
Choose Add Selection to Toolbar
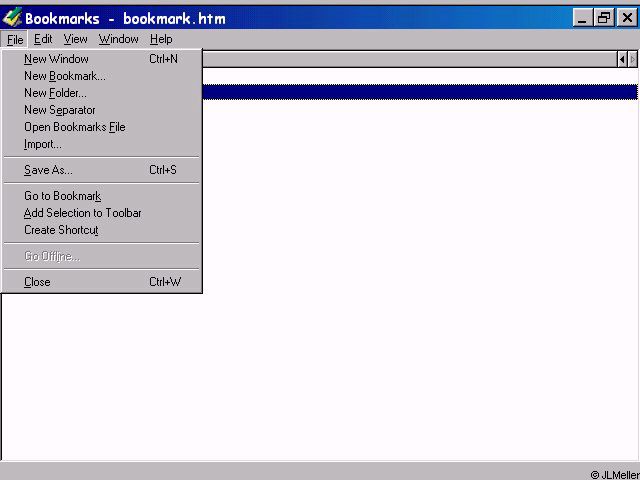102,213
